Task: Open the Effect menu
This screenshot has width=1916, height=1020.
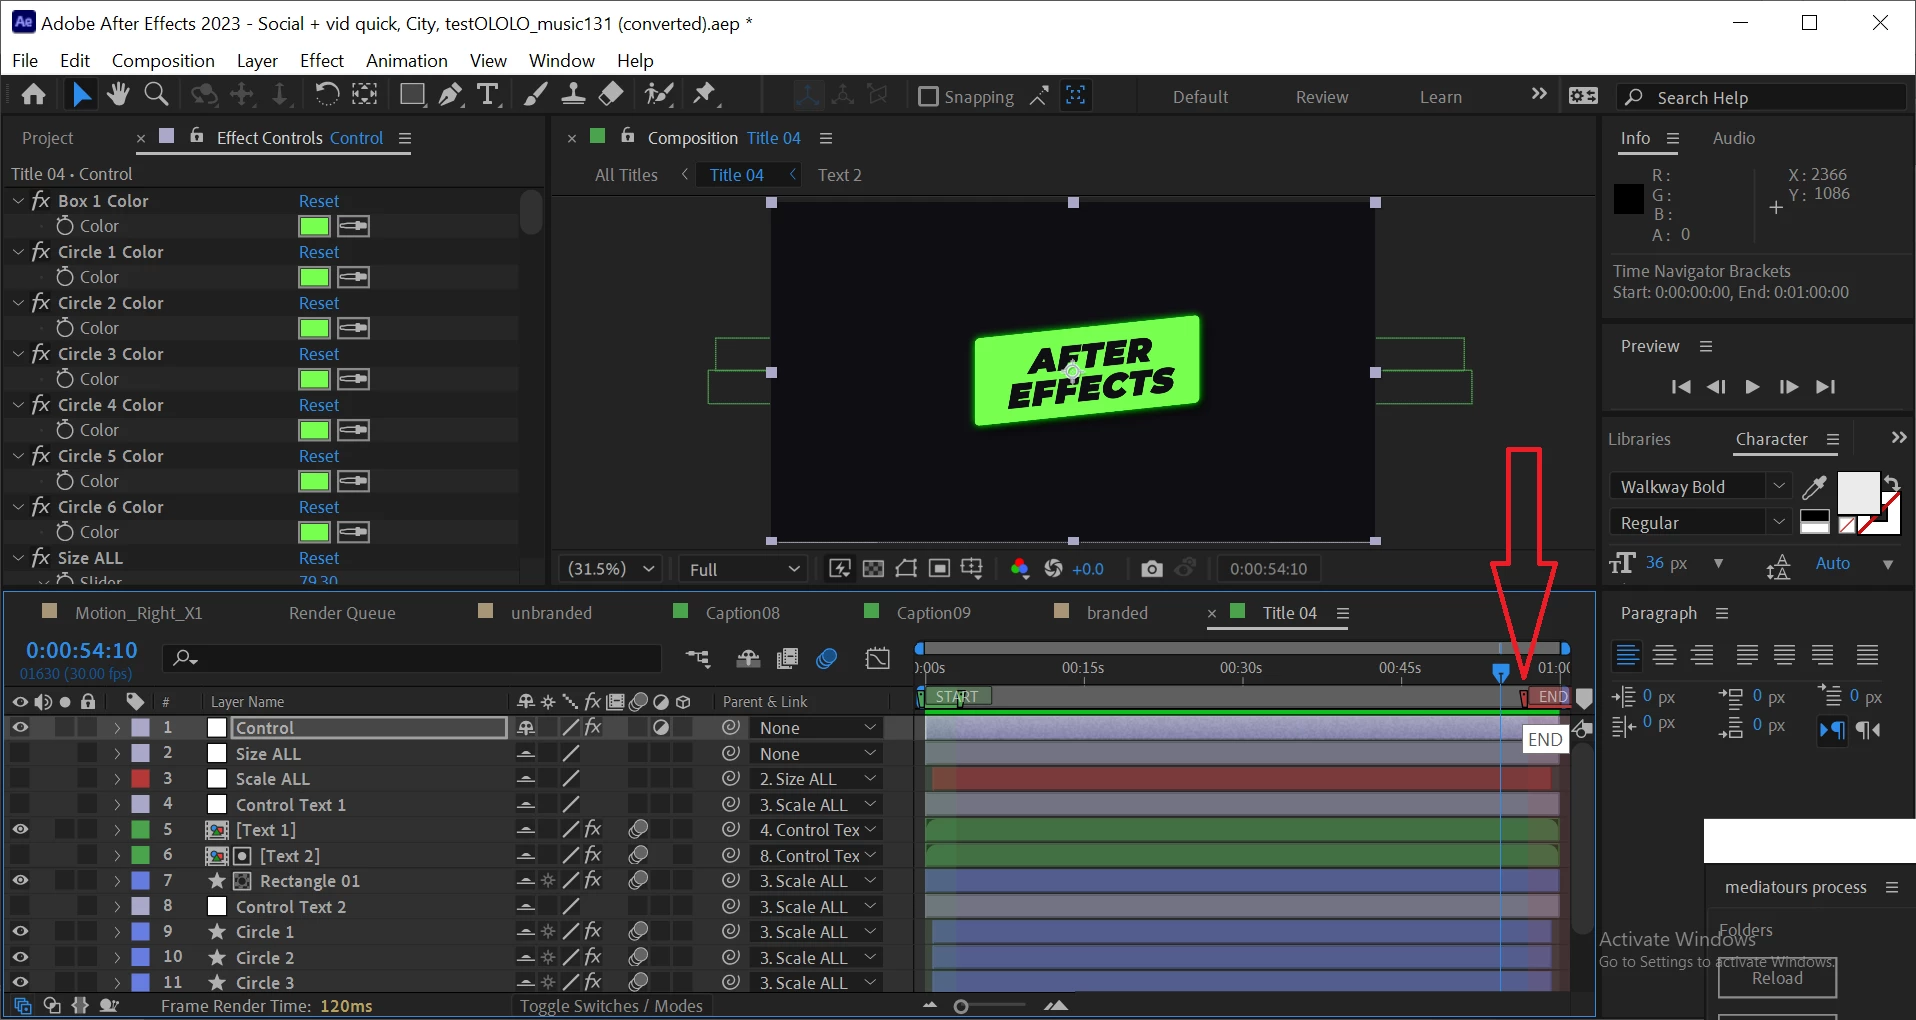Action: click(322, 61)
